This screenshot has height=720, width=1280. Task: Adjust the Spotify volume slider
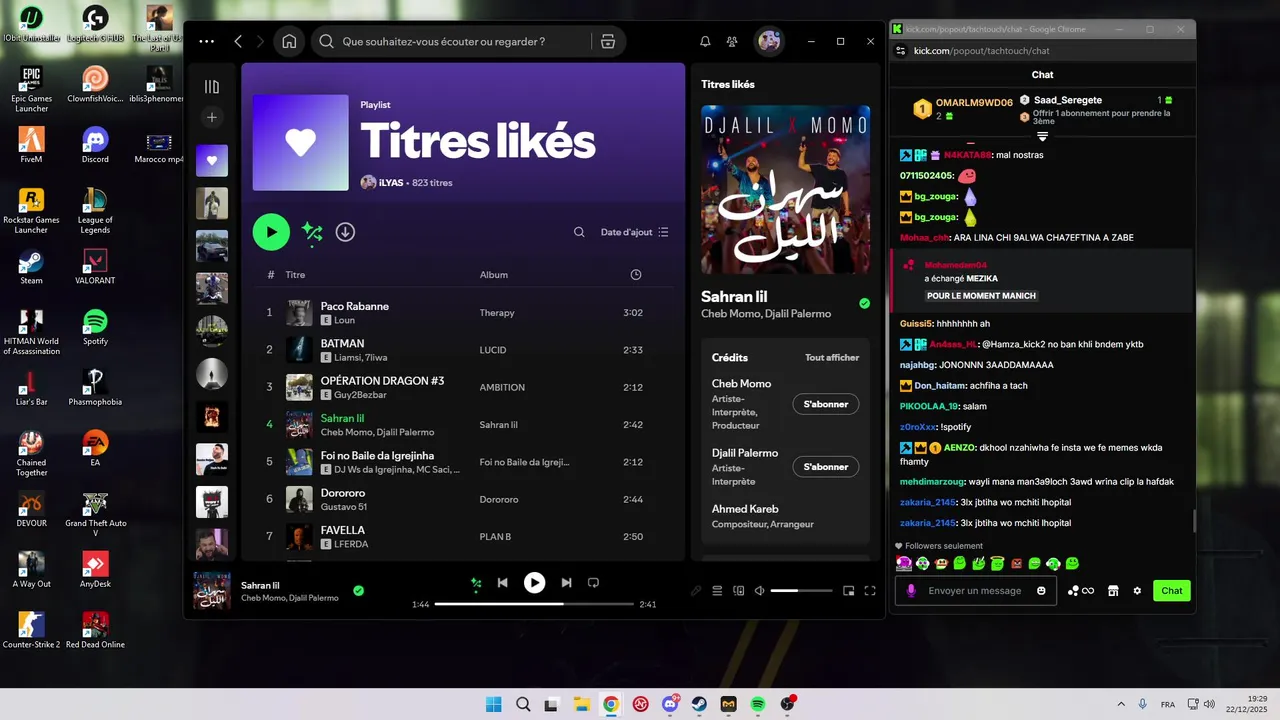tap(801, 591)
